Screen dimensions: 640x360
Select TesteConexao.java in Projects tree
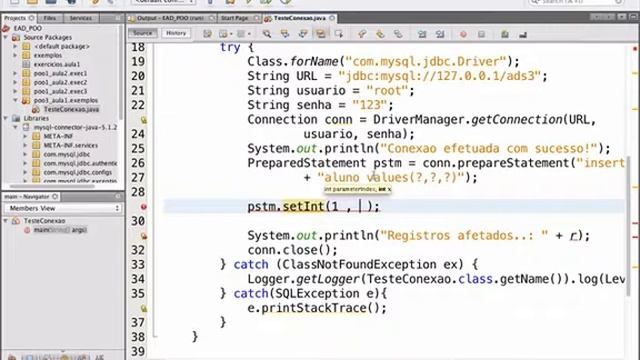pos(71,109)
